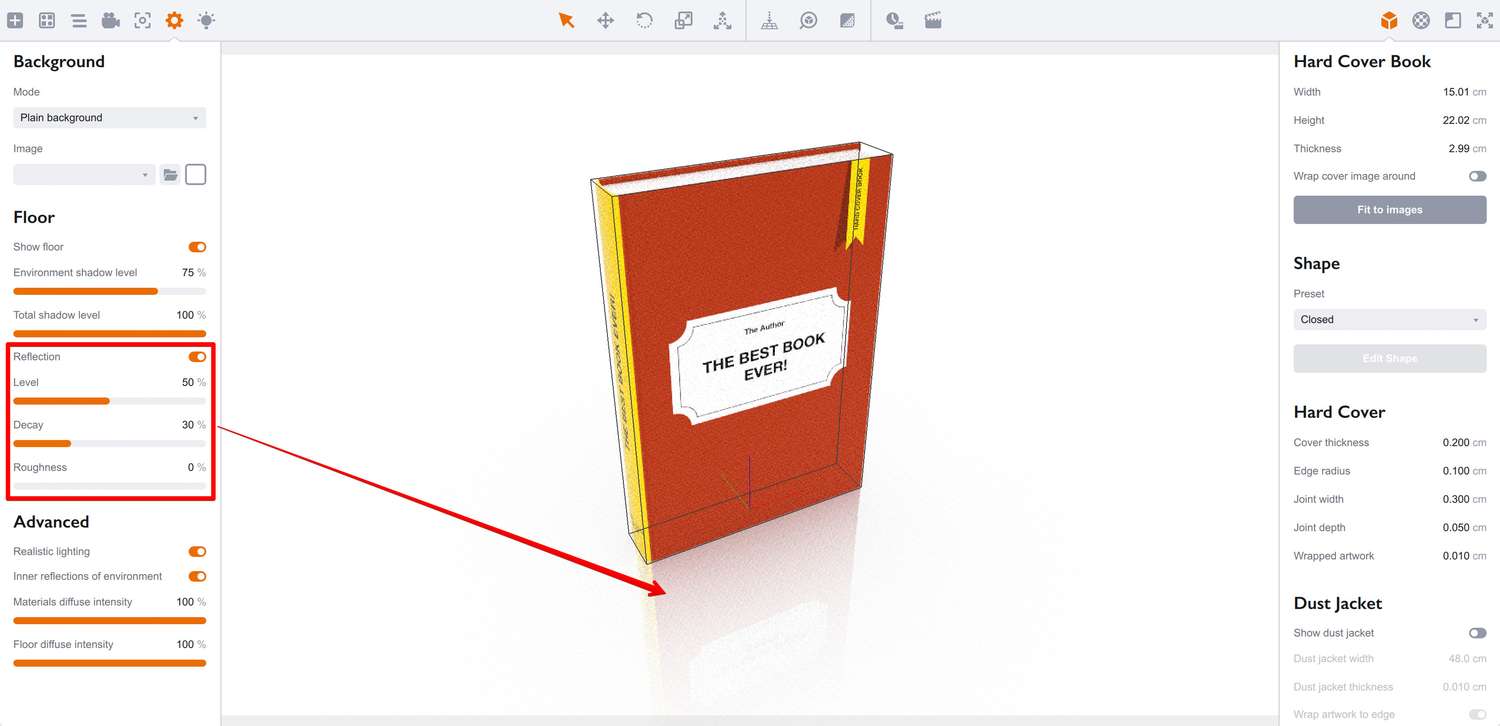1500x726 pixels.
Task: Open the four-square grid panel icon
Action: (x=47, y=20)
